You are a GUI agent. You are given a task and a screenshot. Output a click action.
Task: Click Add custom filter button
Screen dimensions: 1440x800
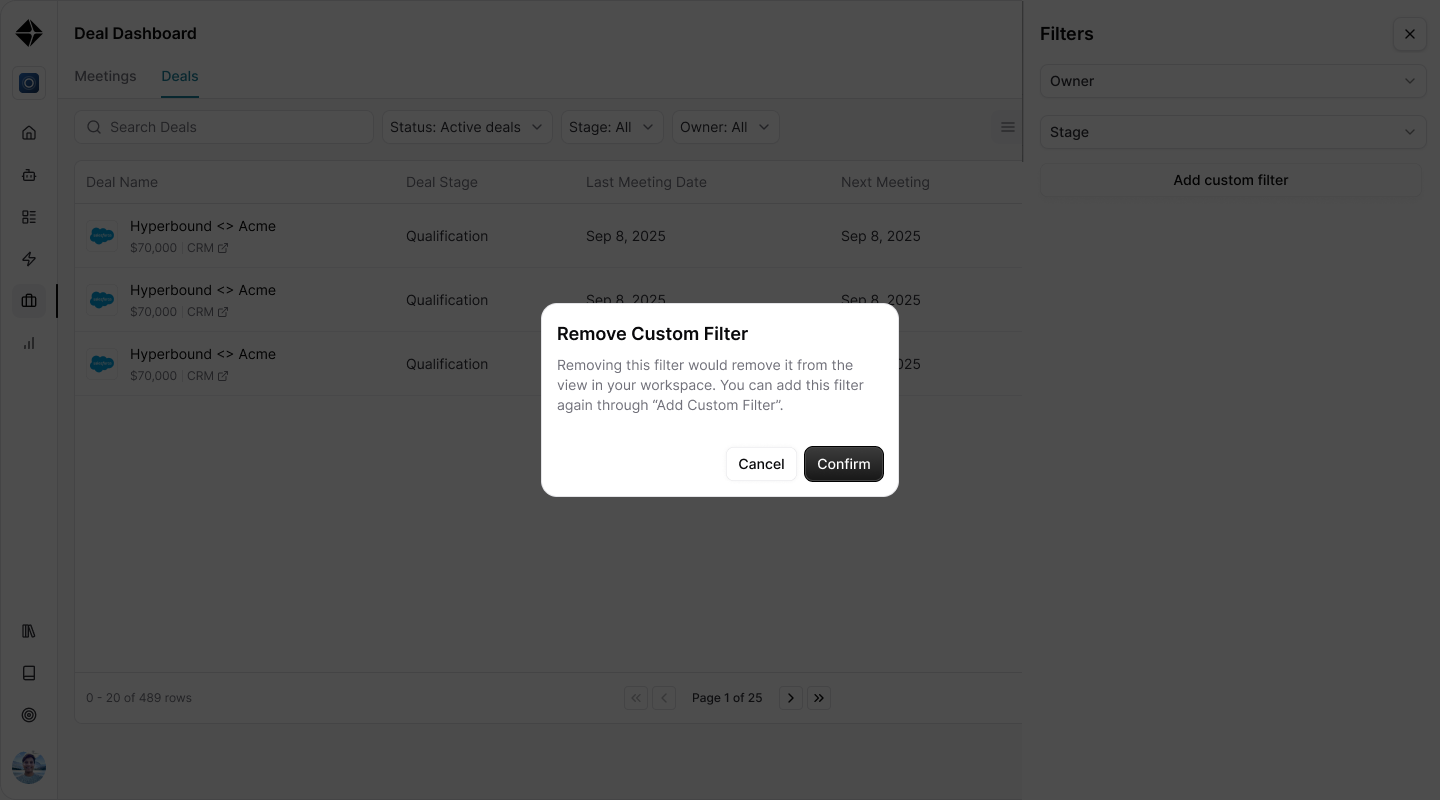pyautogui.click(x=1231, y=180)
